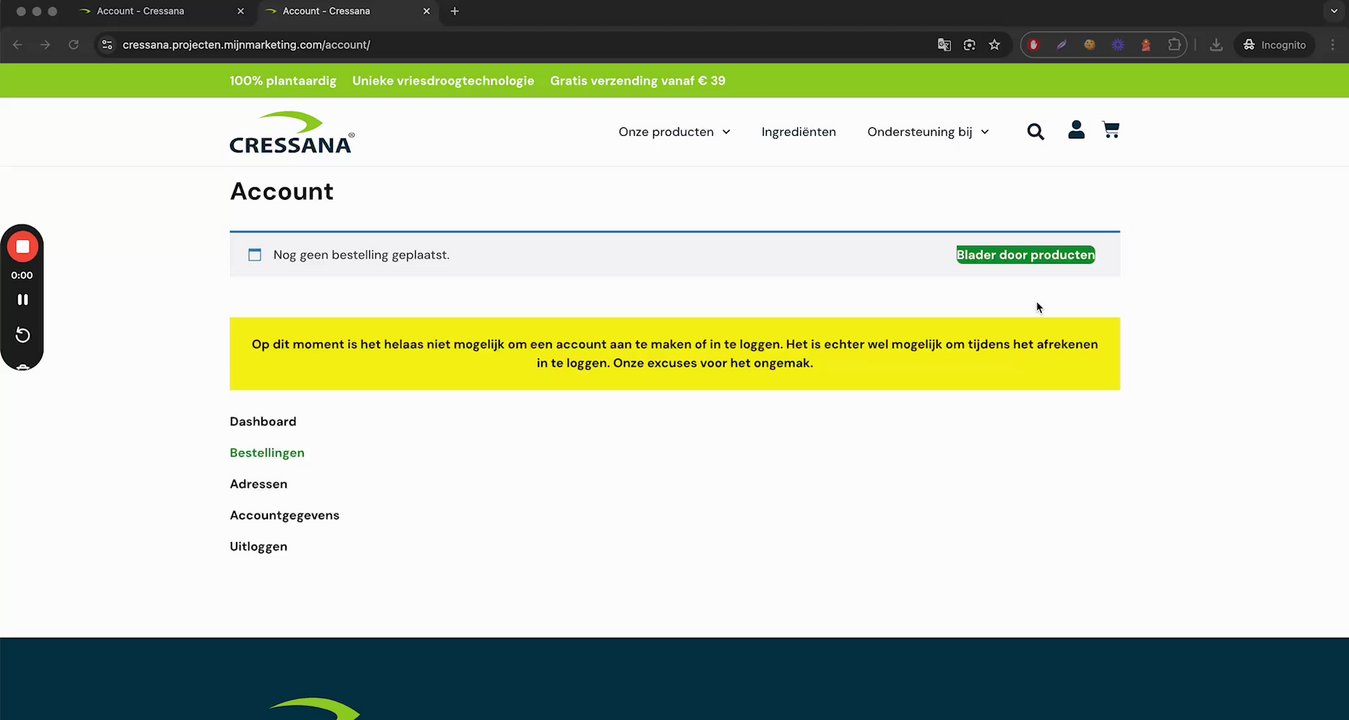Click the Account page heading

[282, 191]
